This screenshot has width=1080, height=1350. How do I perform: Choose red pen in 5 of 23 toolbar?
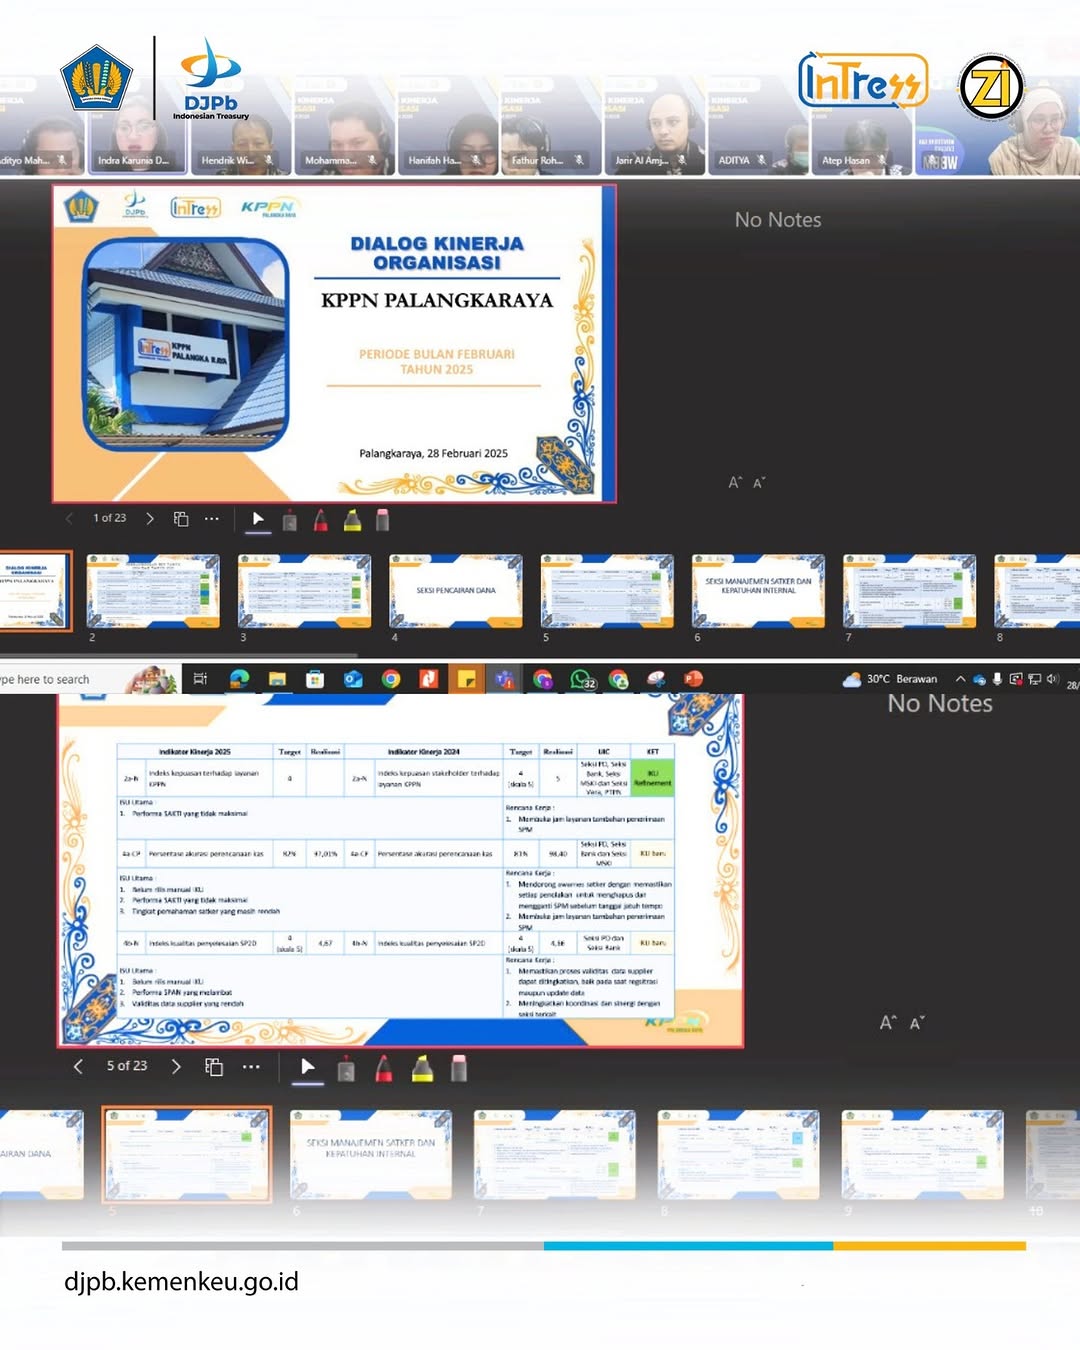pyautogui.click(x=384, y=1069)
